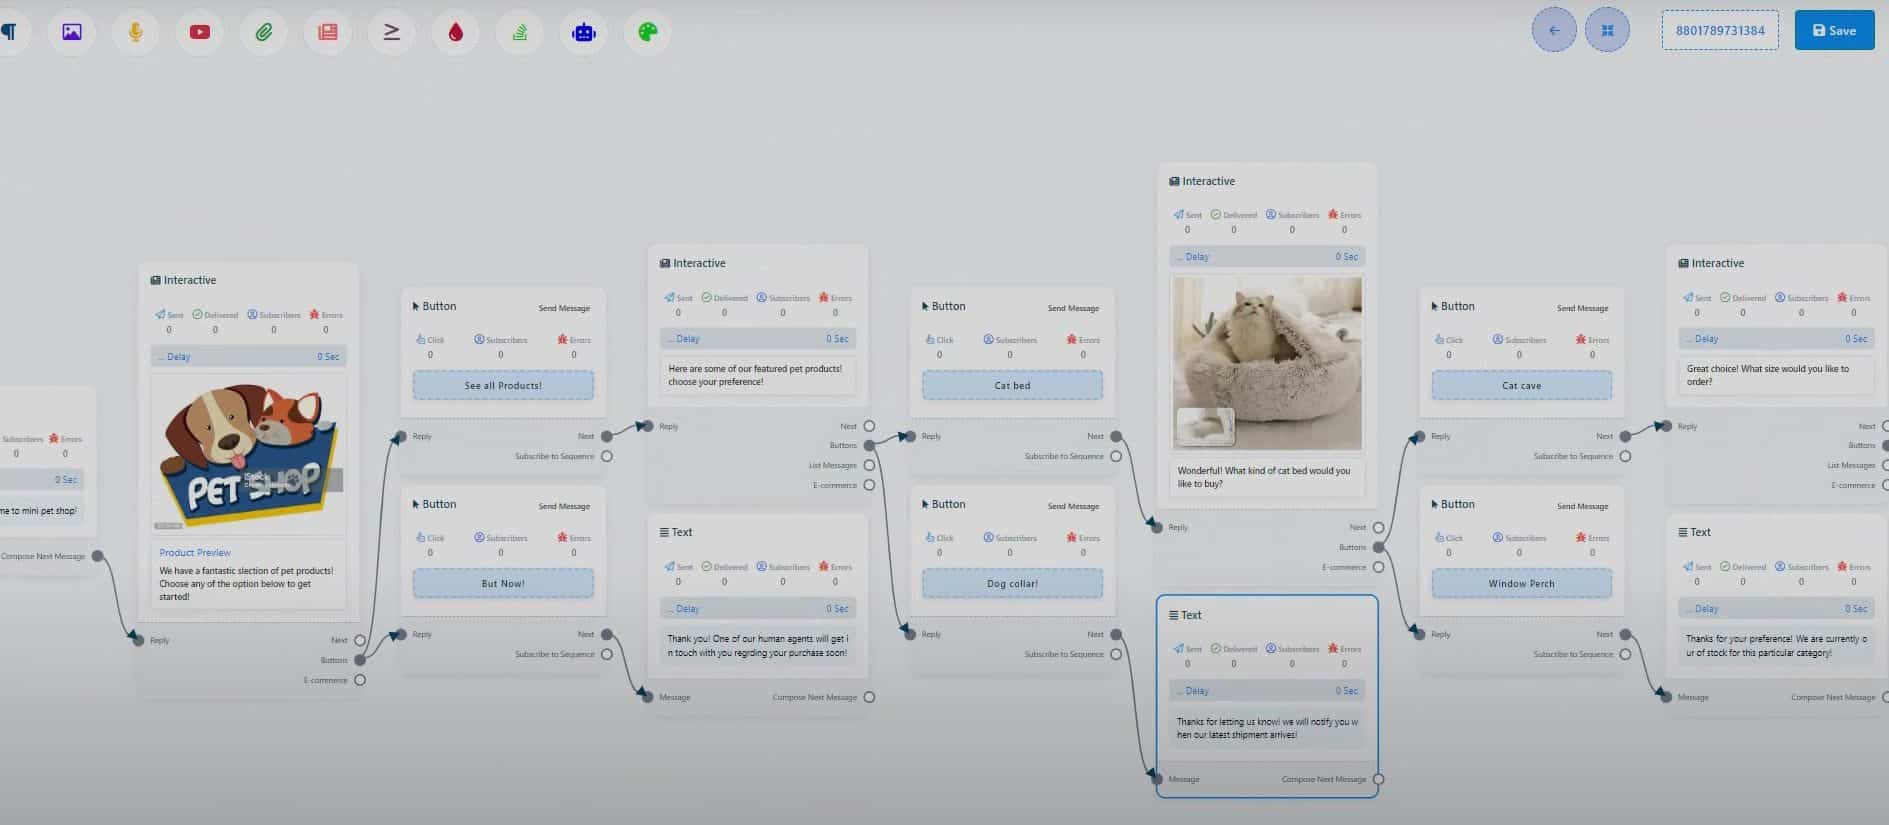
Task: Select the red water droplet icon
Action: coord(456,32)
